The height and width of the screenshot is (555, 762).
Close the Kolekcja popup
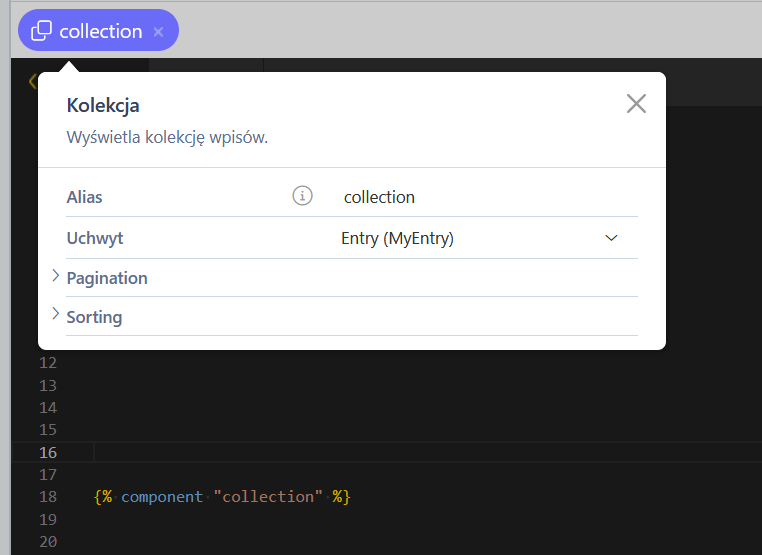tap(636, 104)
